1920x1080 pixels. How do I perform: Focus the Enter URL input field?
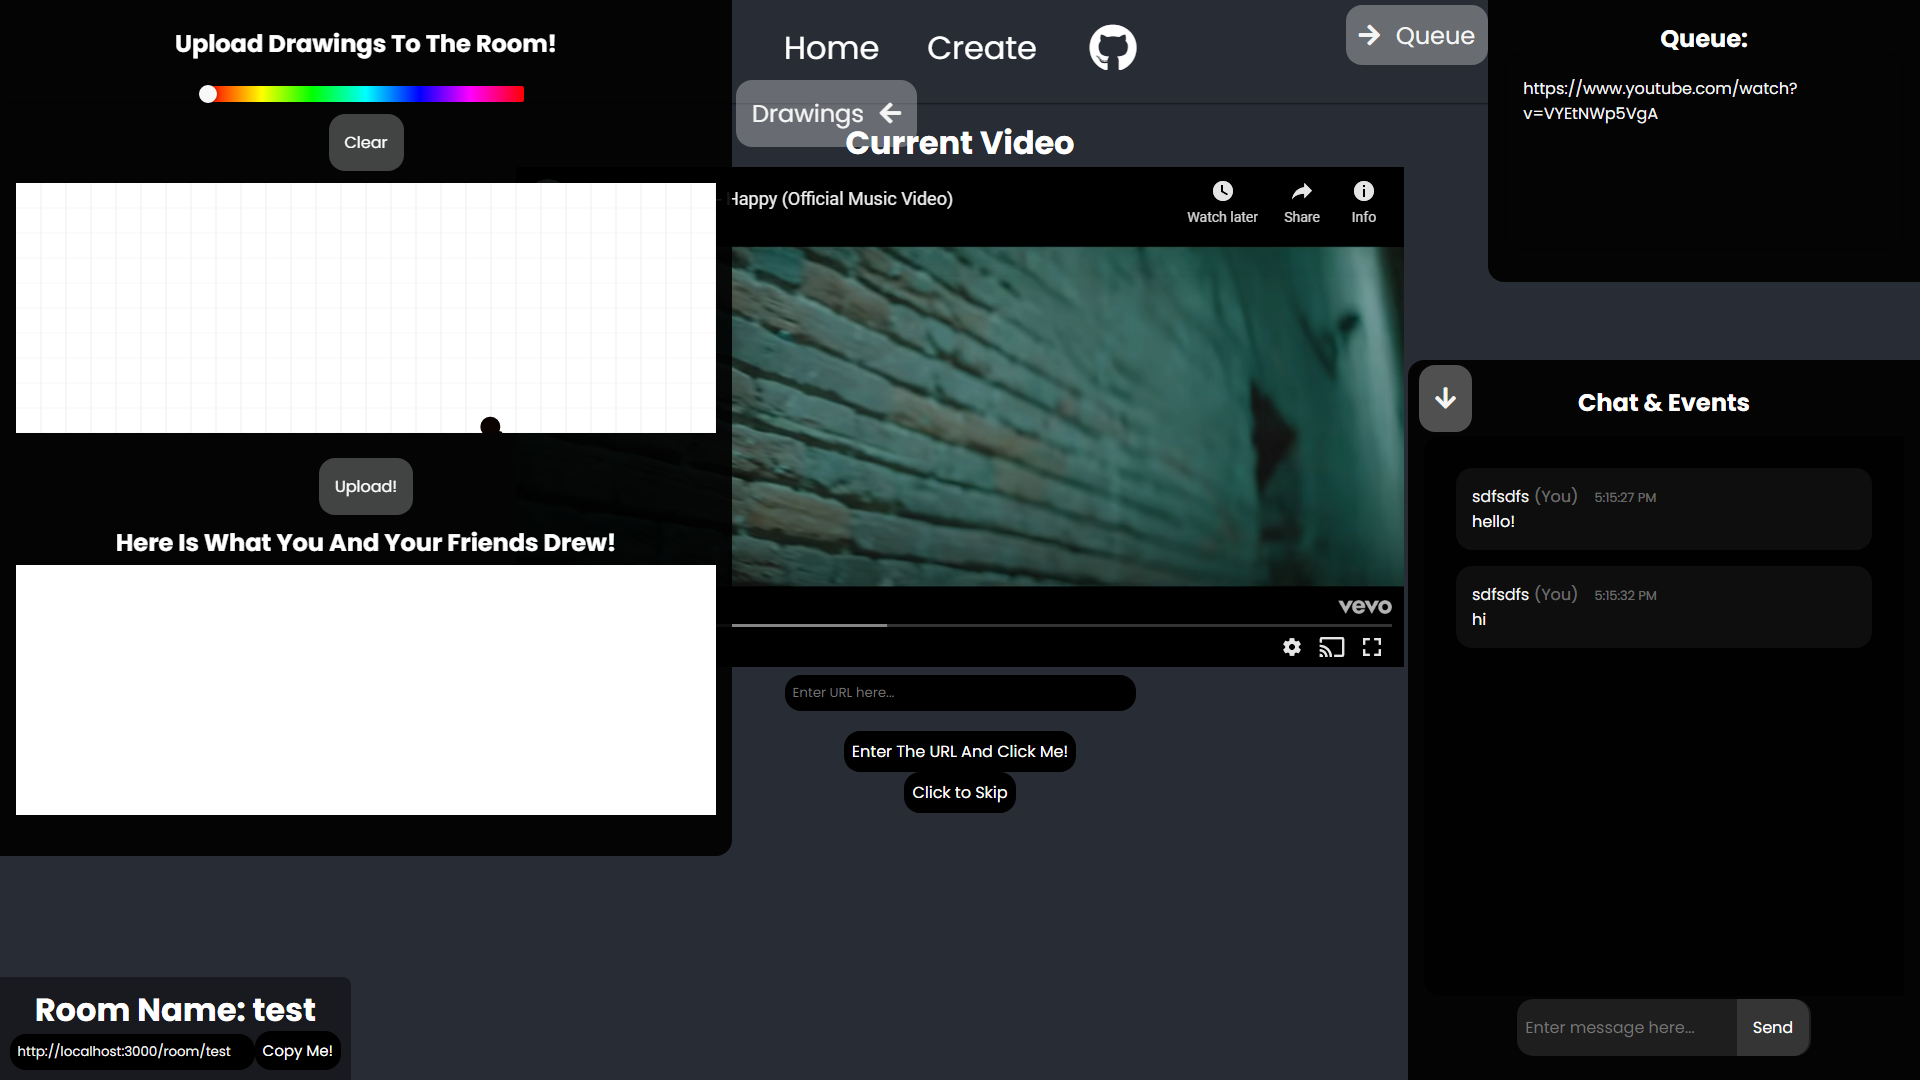[x=959, y=693]
